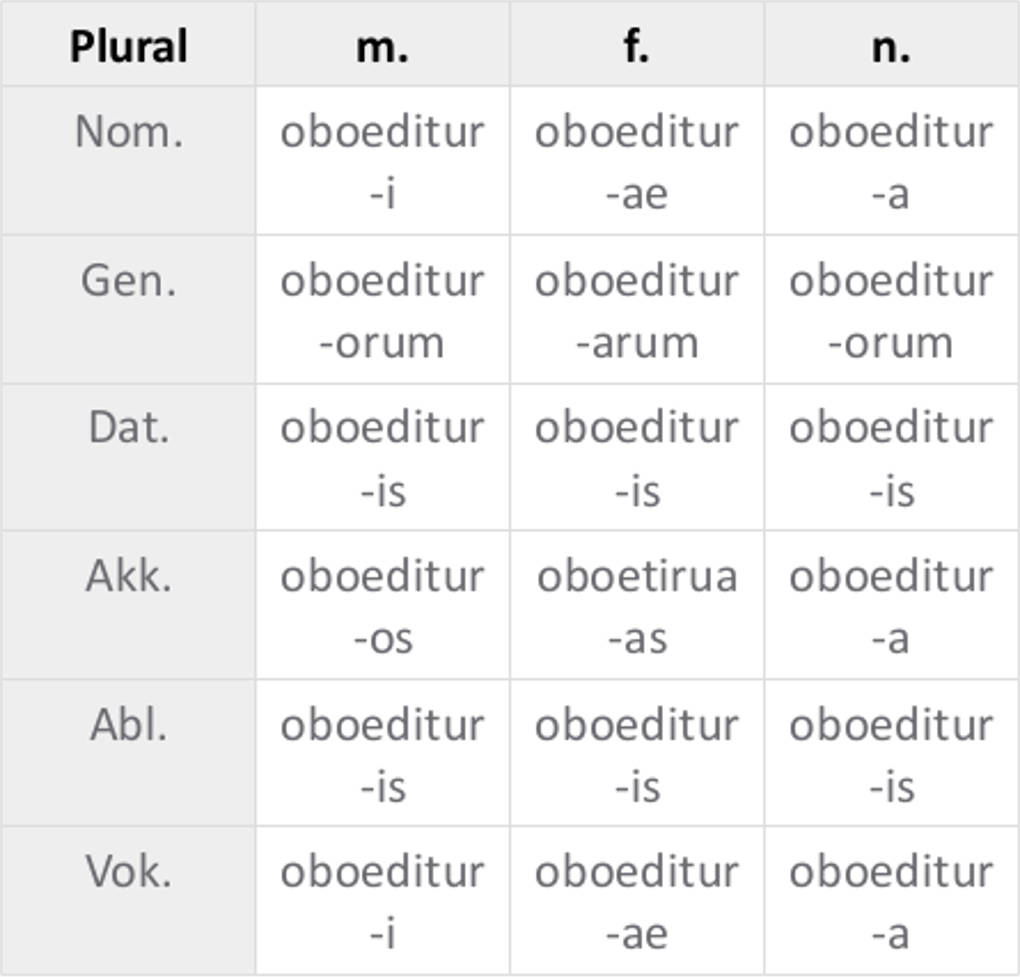Click the Nom. row label
Viewport: 1020px width, 977px height.
click(x=128, y=131)
